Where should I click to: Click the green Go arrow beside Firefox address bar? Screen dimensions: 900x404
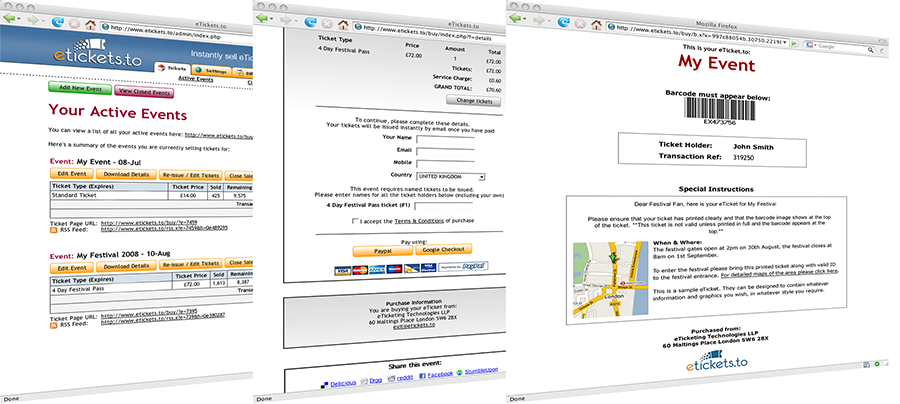[794, 43]
